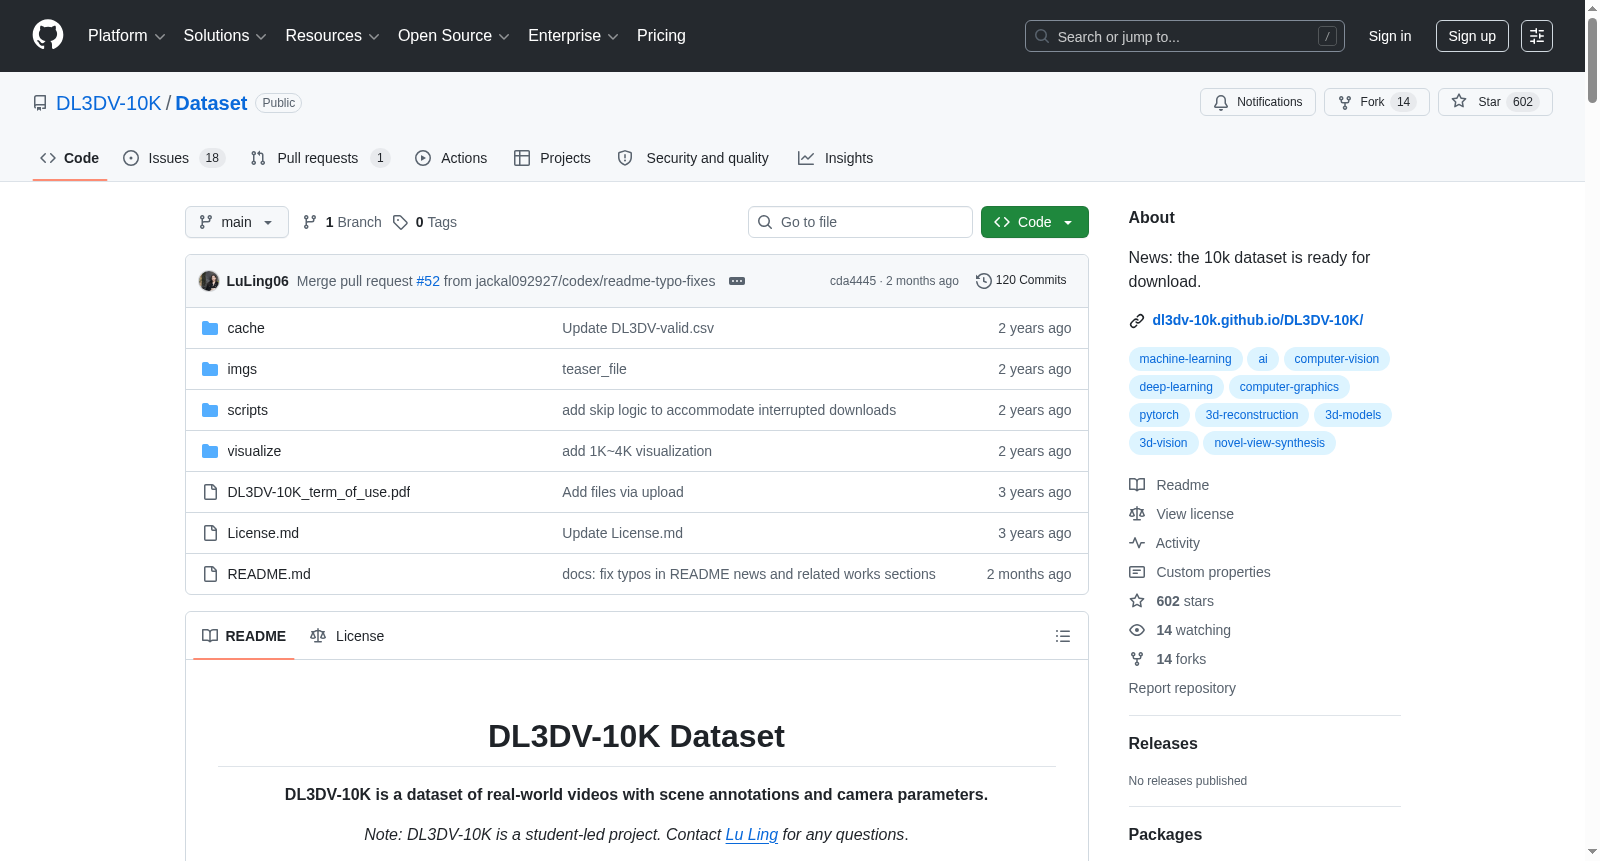This screenshot has width=1600, height=861.
Task: Switch to the Pull requests tab
Action: tap(320, 158)
